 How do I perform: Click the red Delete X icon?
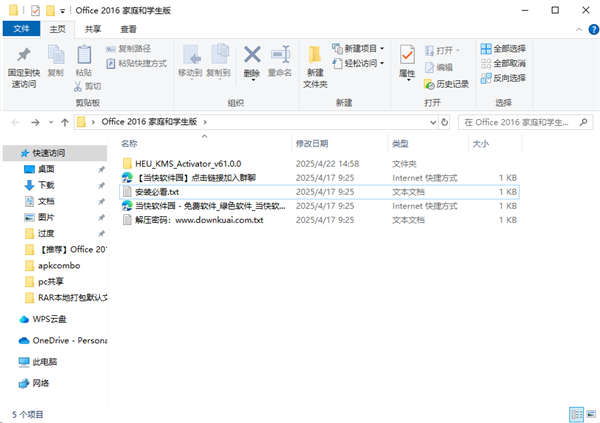[252, 54]
